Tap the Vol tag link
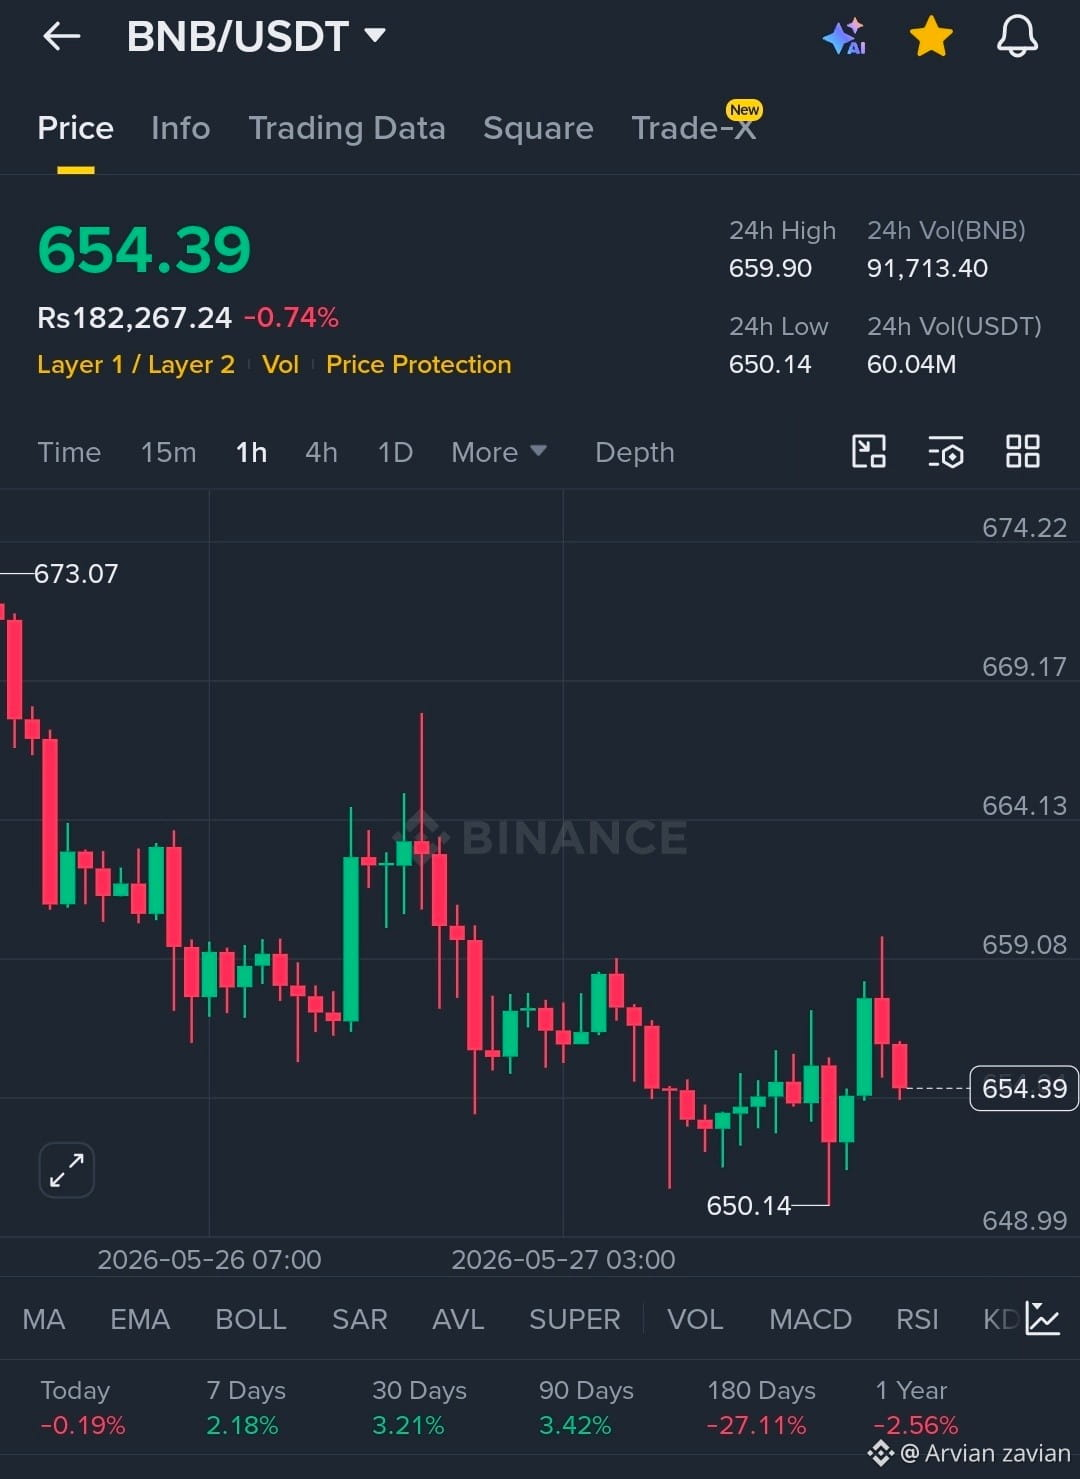The width and height of the screenshot is (1080, 1479). (x=280, y=365)
